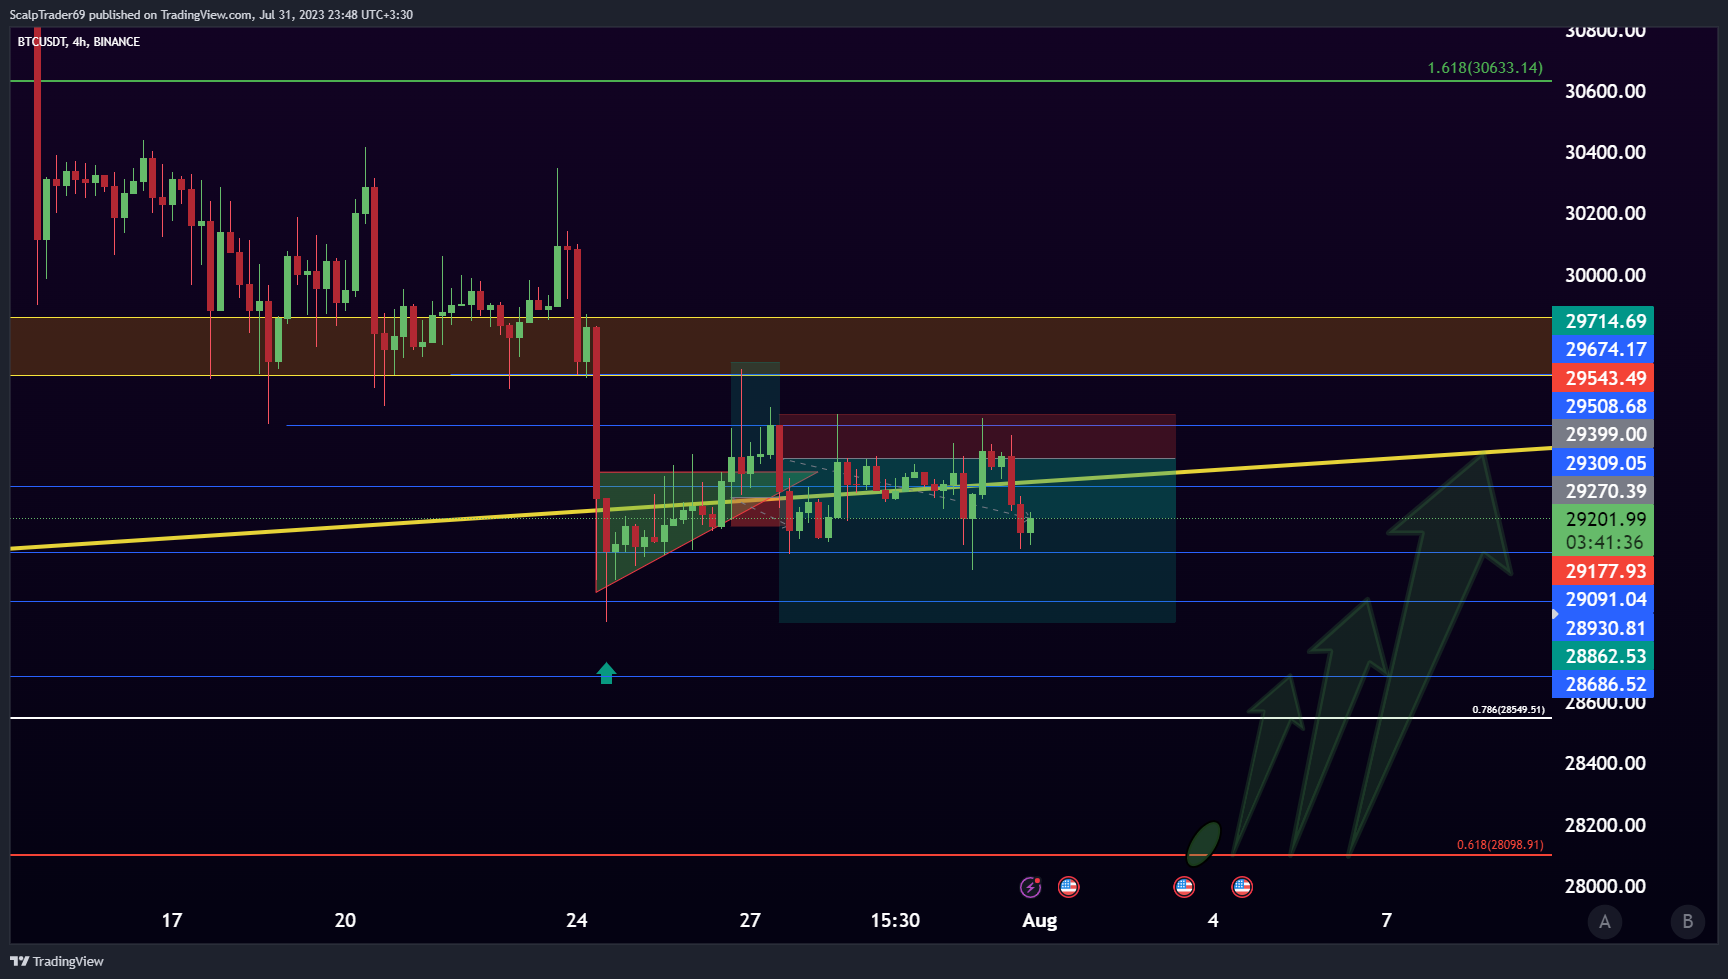Click the lightning event icon near Aug
This screenshot has width=1728, height=979.
[x=1030, y=887]
